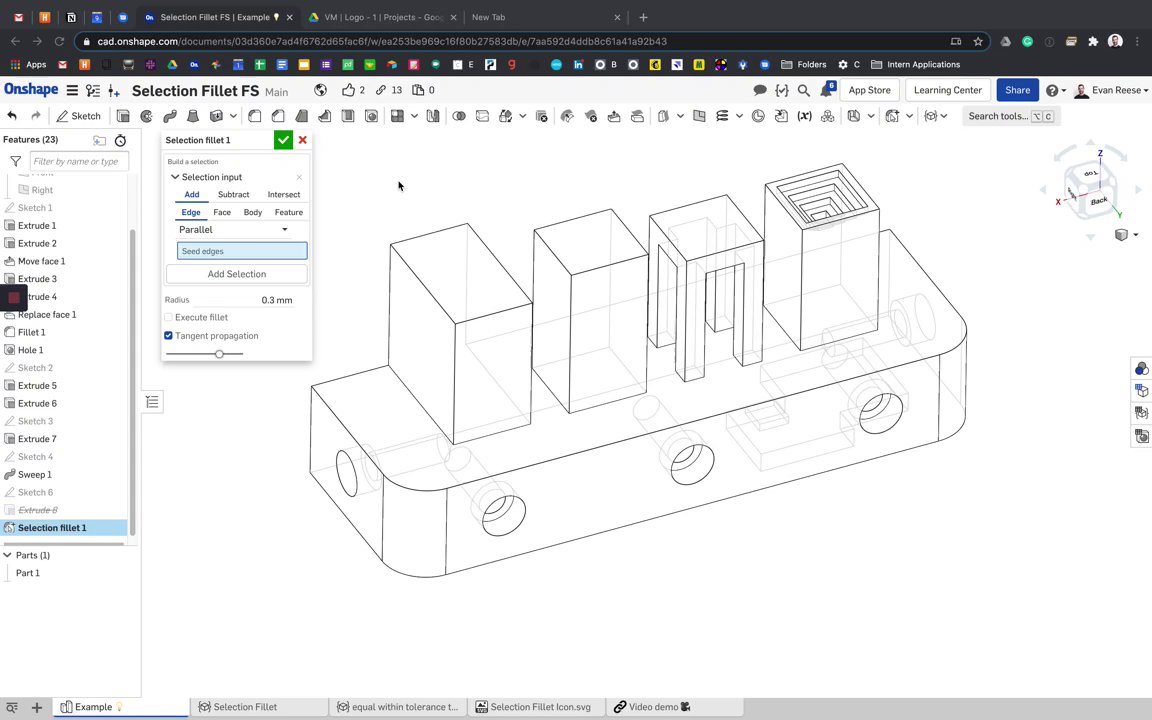Click the Sweep tool icon

(170, 116)
